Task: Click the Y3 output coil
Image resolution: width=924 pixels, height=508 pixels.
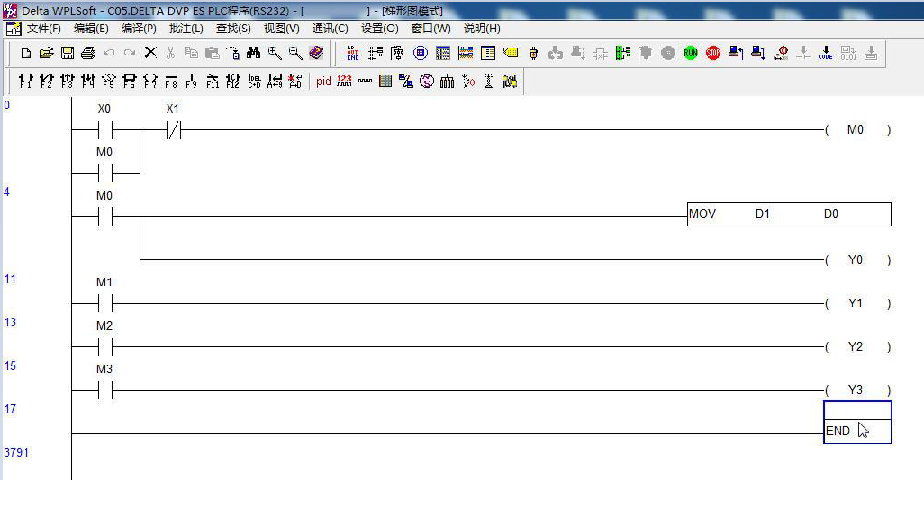Action: tap(855, 390)
